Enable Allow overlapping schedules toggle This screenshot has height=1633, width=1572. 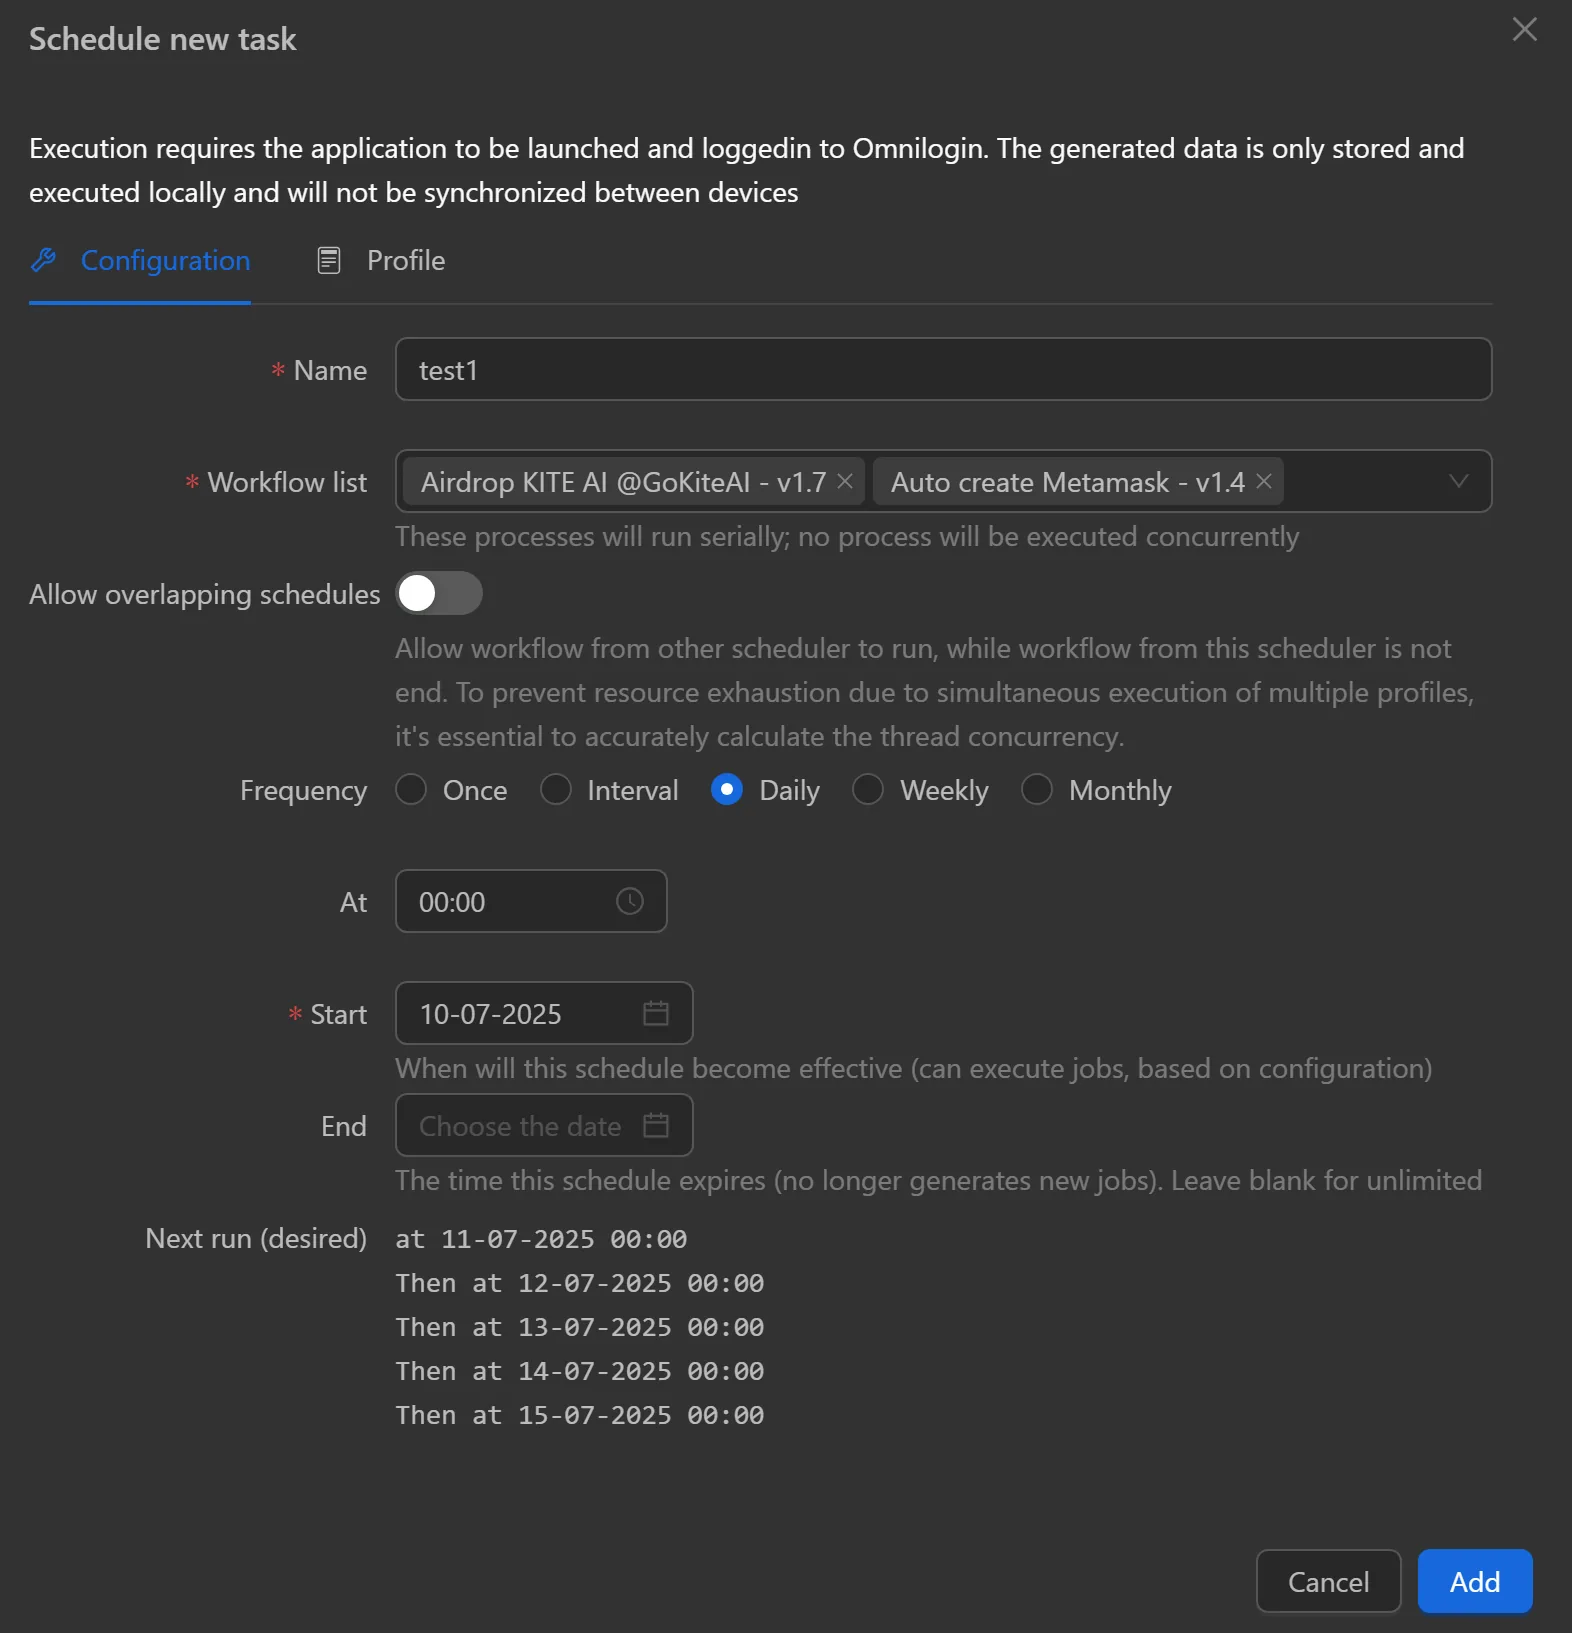[x=439, y=593]
